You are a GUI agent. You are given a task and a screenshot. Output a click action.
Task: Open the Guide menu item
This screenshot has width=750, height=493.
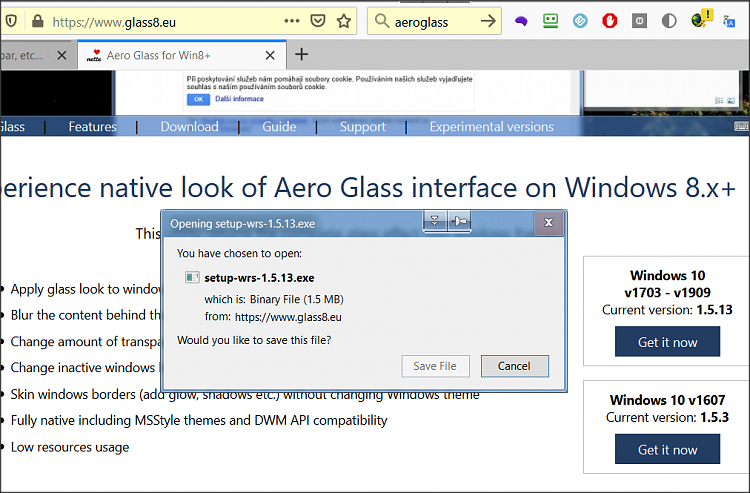pyautogui.click(x=279, y=127)
